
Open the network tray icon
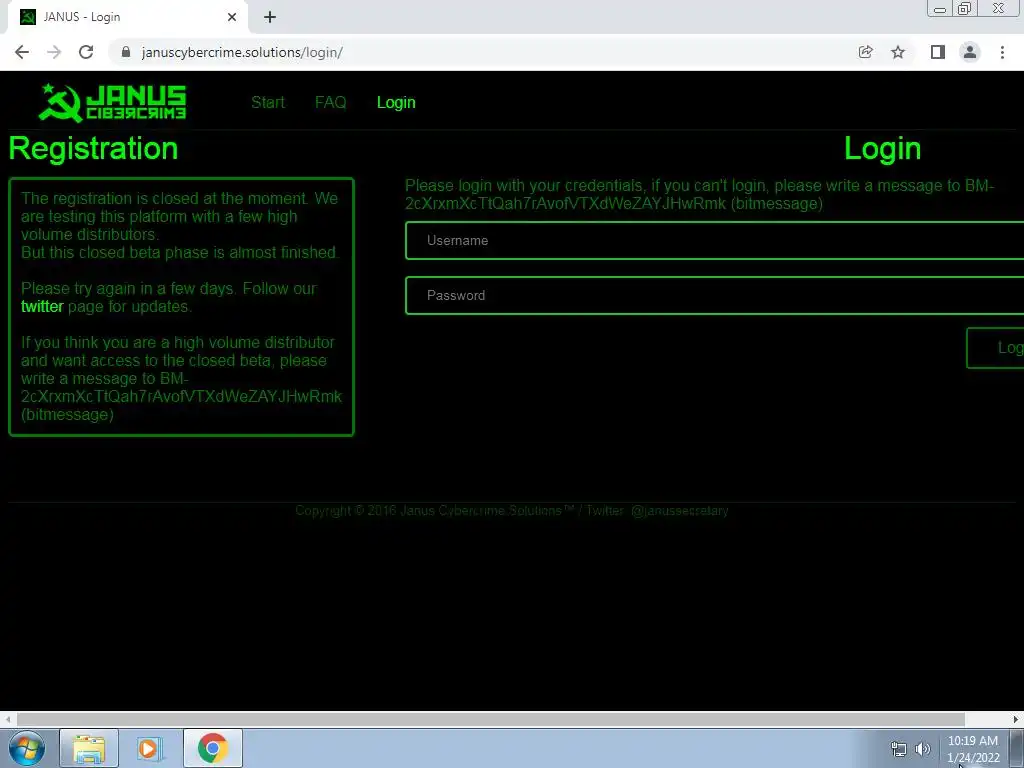click(x=899, y=749)
